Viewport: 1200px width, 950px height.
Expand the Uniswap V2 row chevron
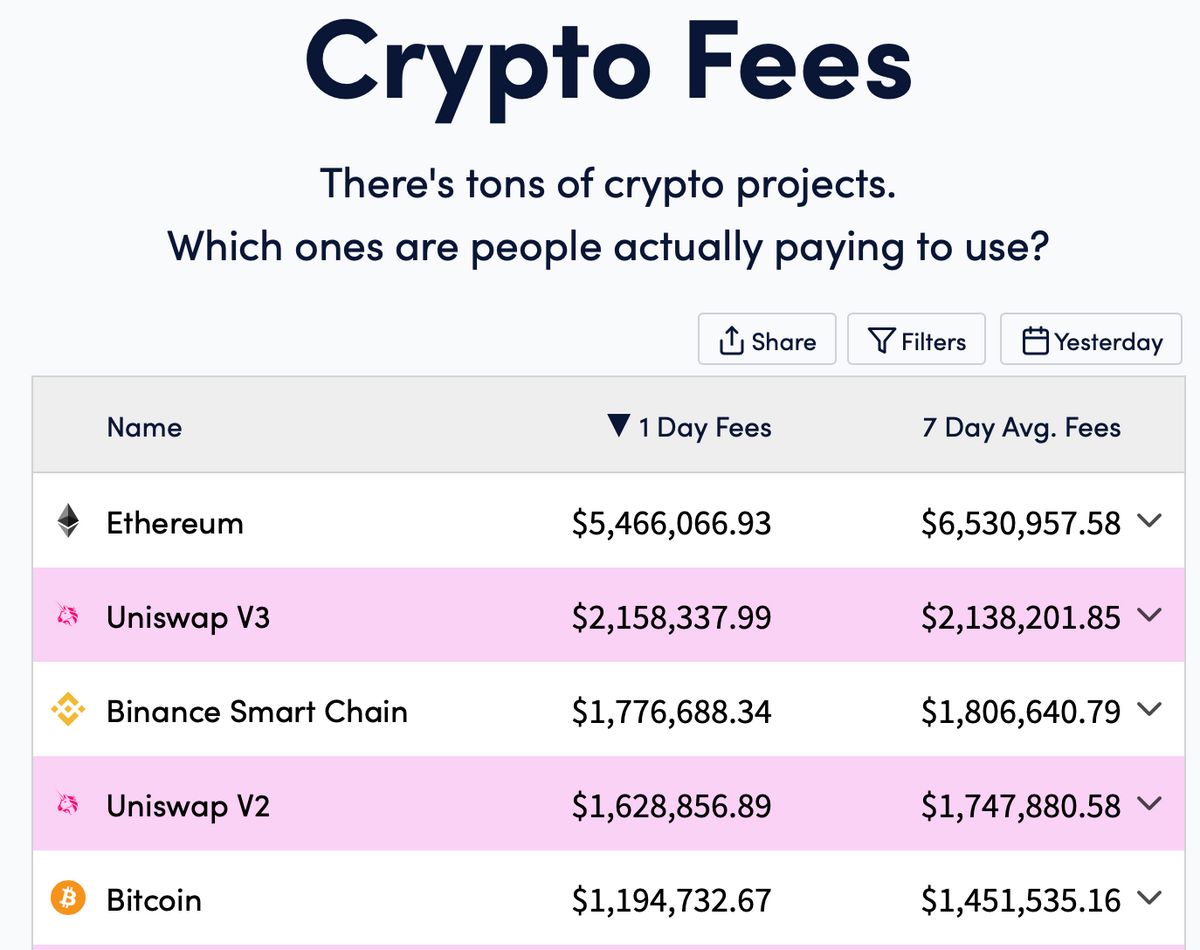1150,803
